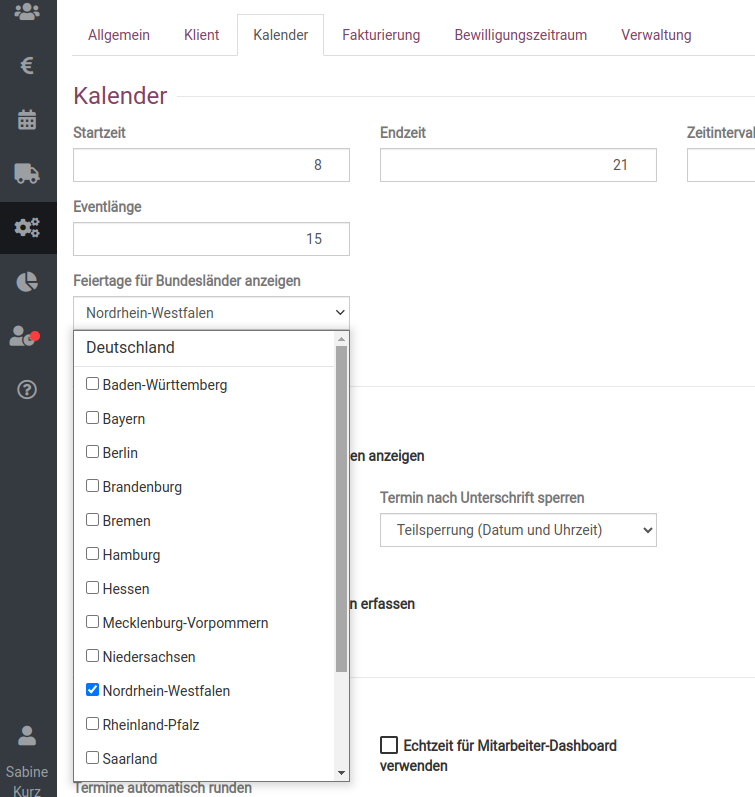This screenshot has width=755, height=797.
Task: Click the truck transport sidebar icon
Action: pos(27,173)
